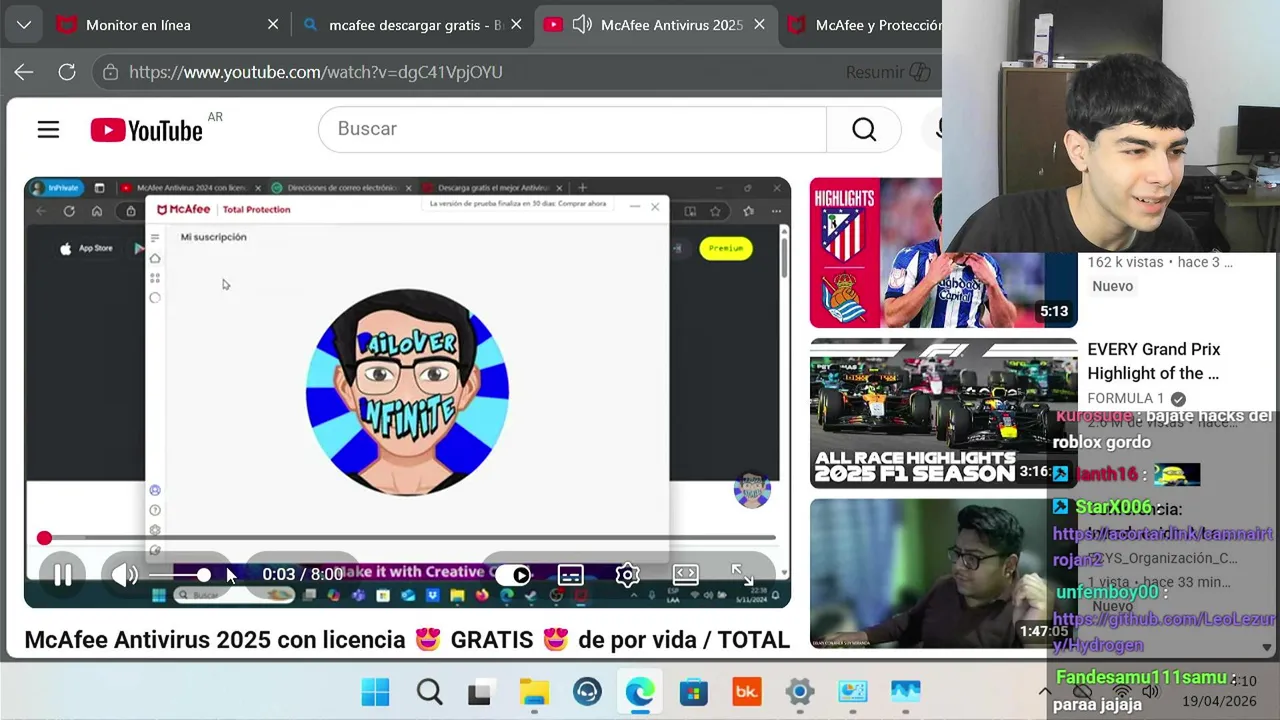Reload the page with refresh icon
Image resolution: width=1280 pixels, height=720 pixels.
click(67, 72)
